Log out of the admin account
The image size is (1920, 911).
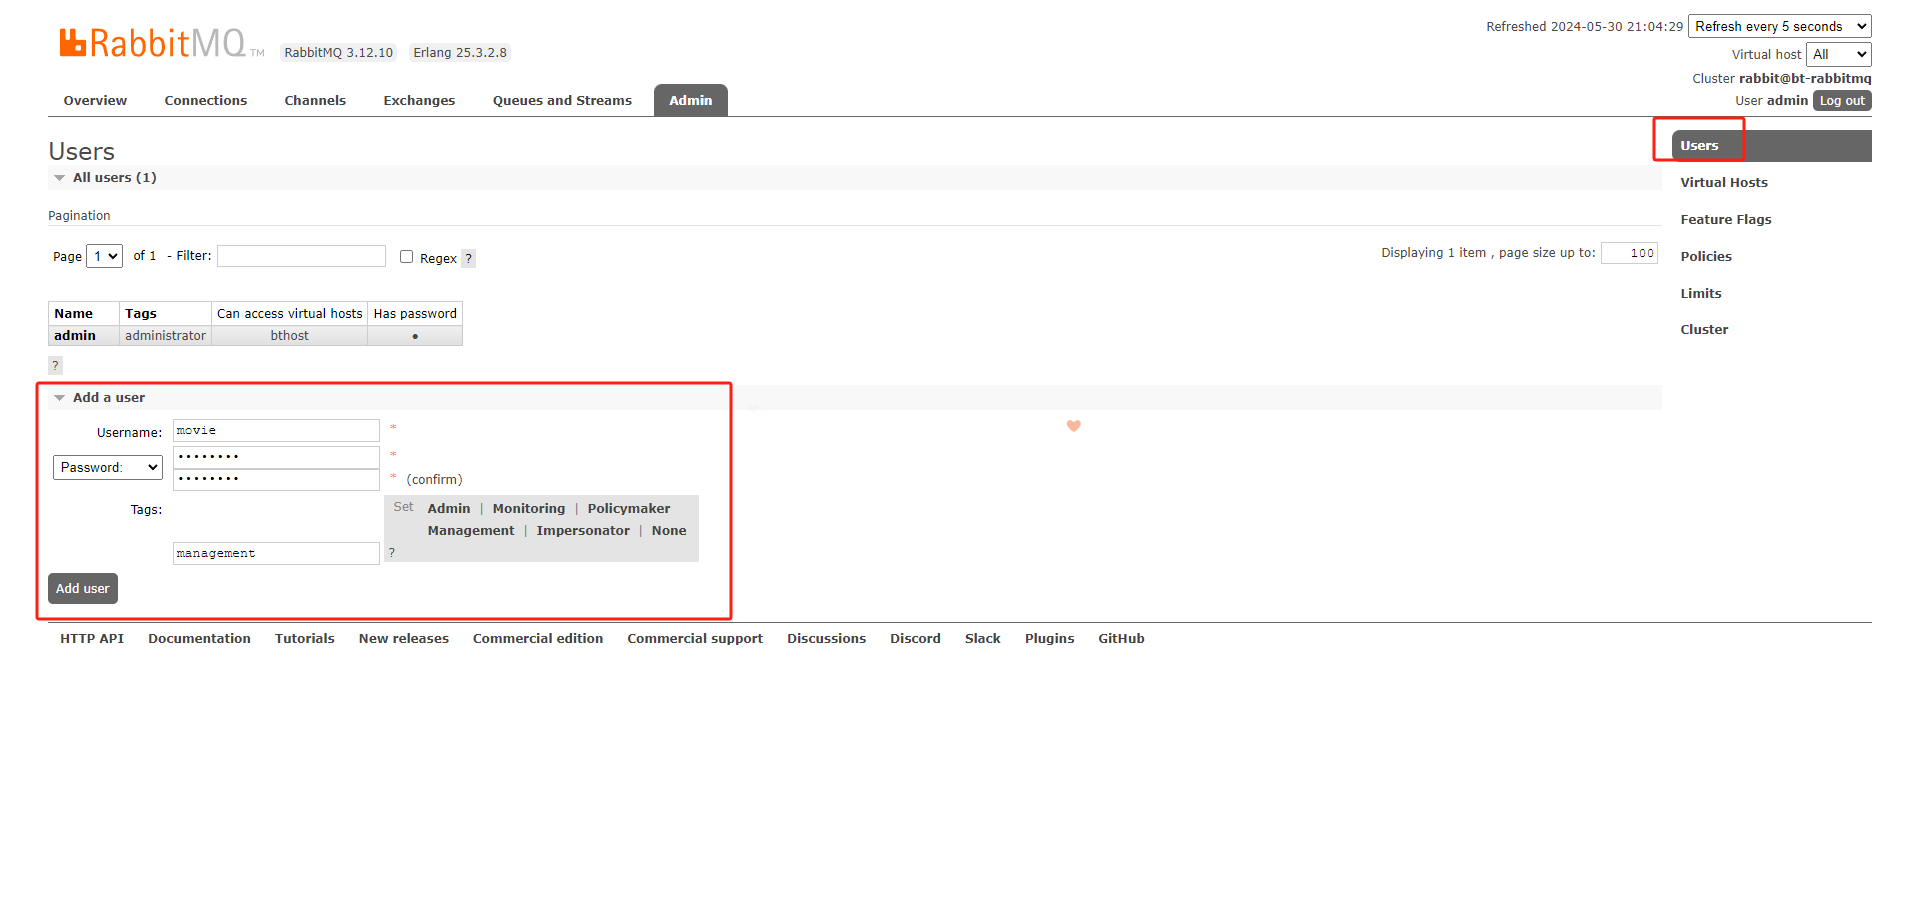(1841, 101)
